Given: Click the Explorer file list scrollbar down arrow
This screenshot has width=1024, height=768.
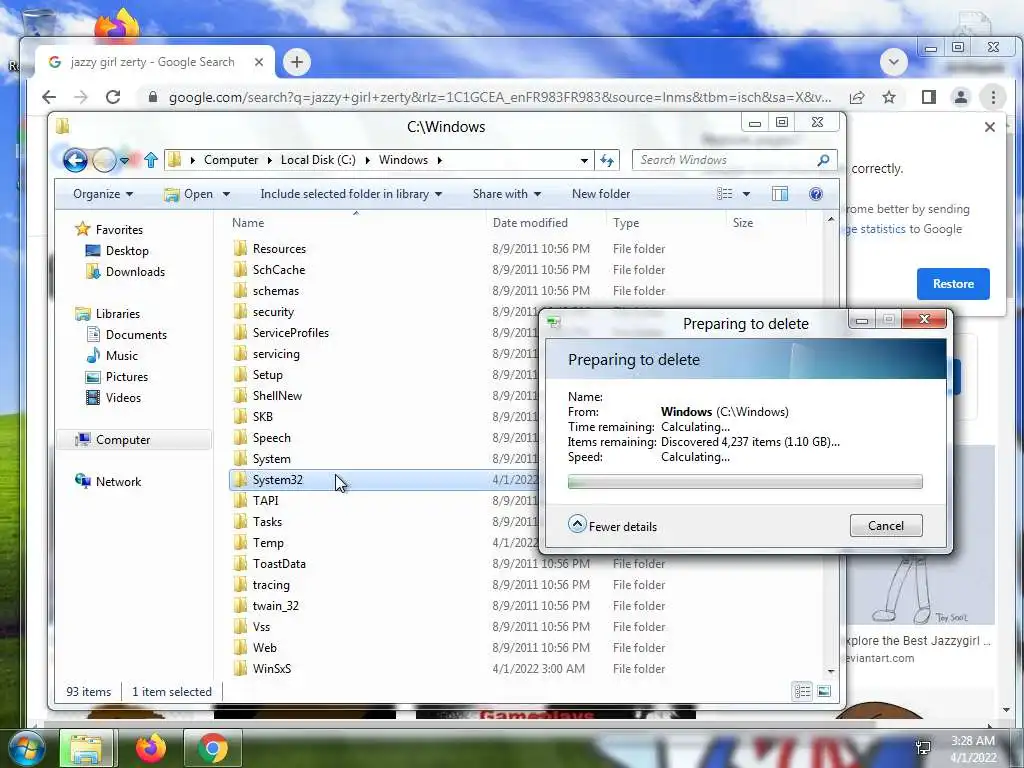Looking at the screenshot, I should 831,671.
